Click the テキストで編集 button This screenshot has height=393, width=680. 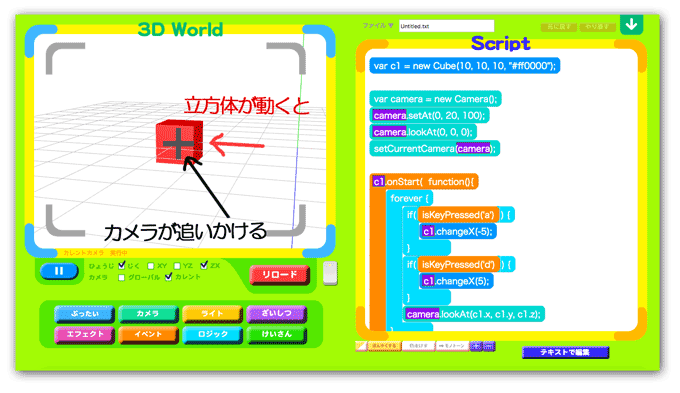point(566,352)
